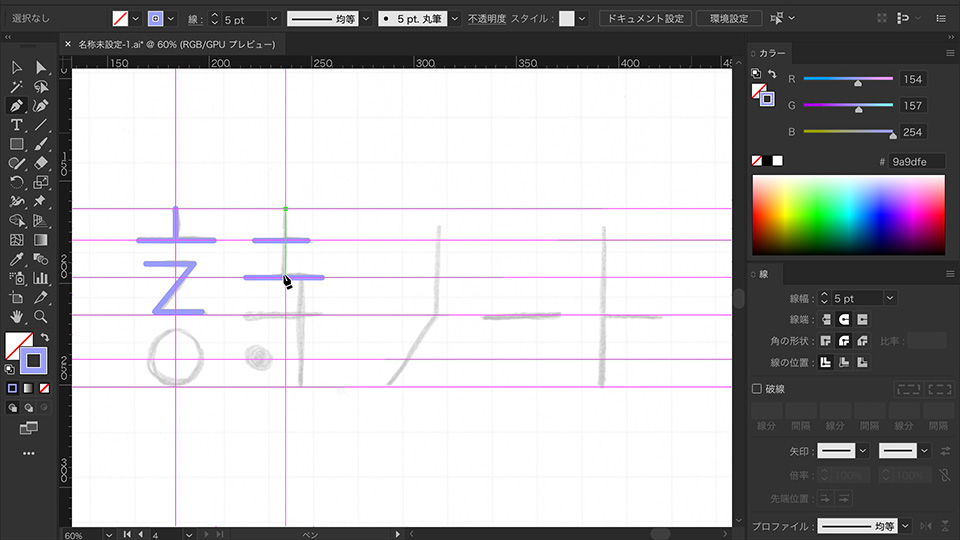This screenshot has height=540, width=960.
Task: Select the Hand tool
Action: (17, 317)
